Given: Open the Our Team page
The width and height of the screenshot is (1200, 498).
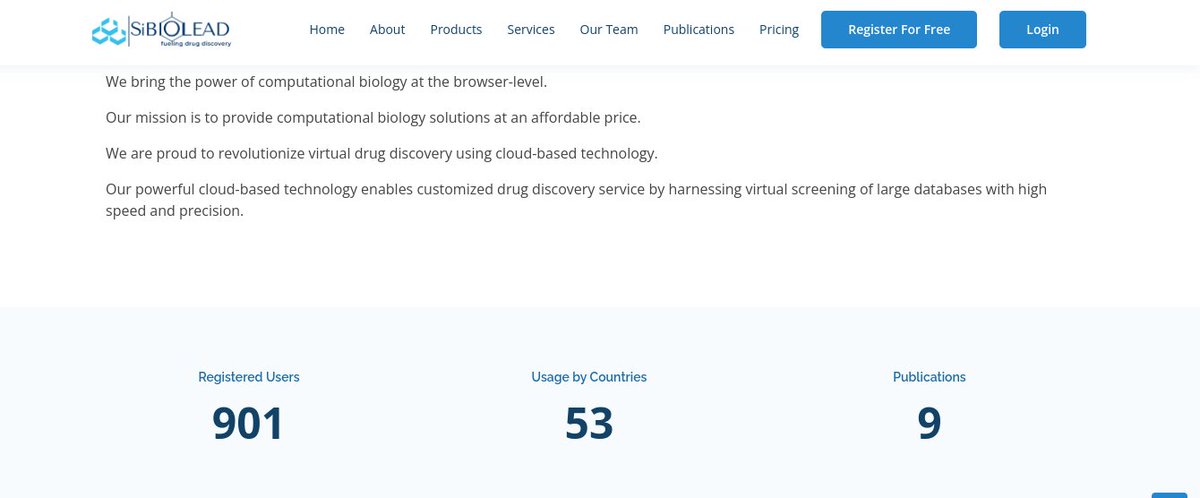Looking at the screenshot, I should [609, 29].
